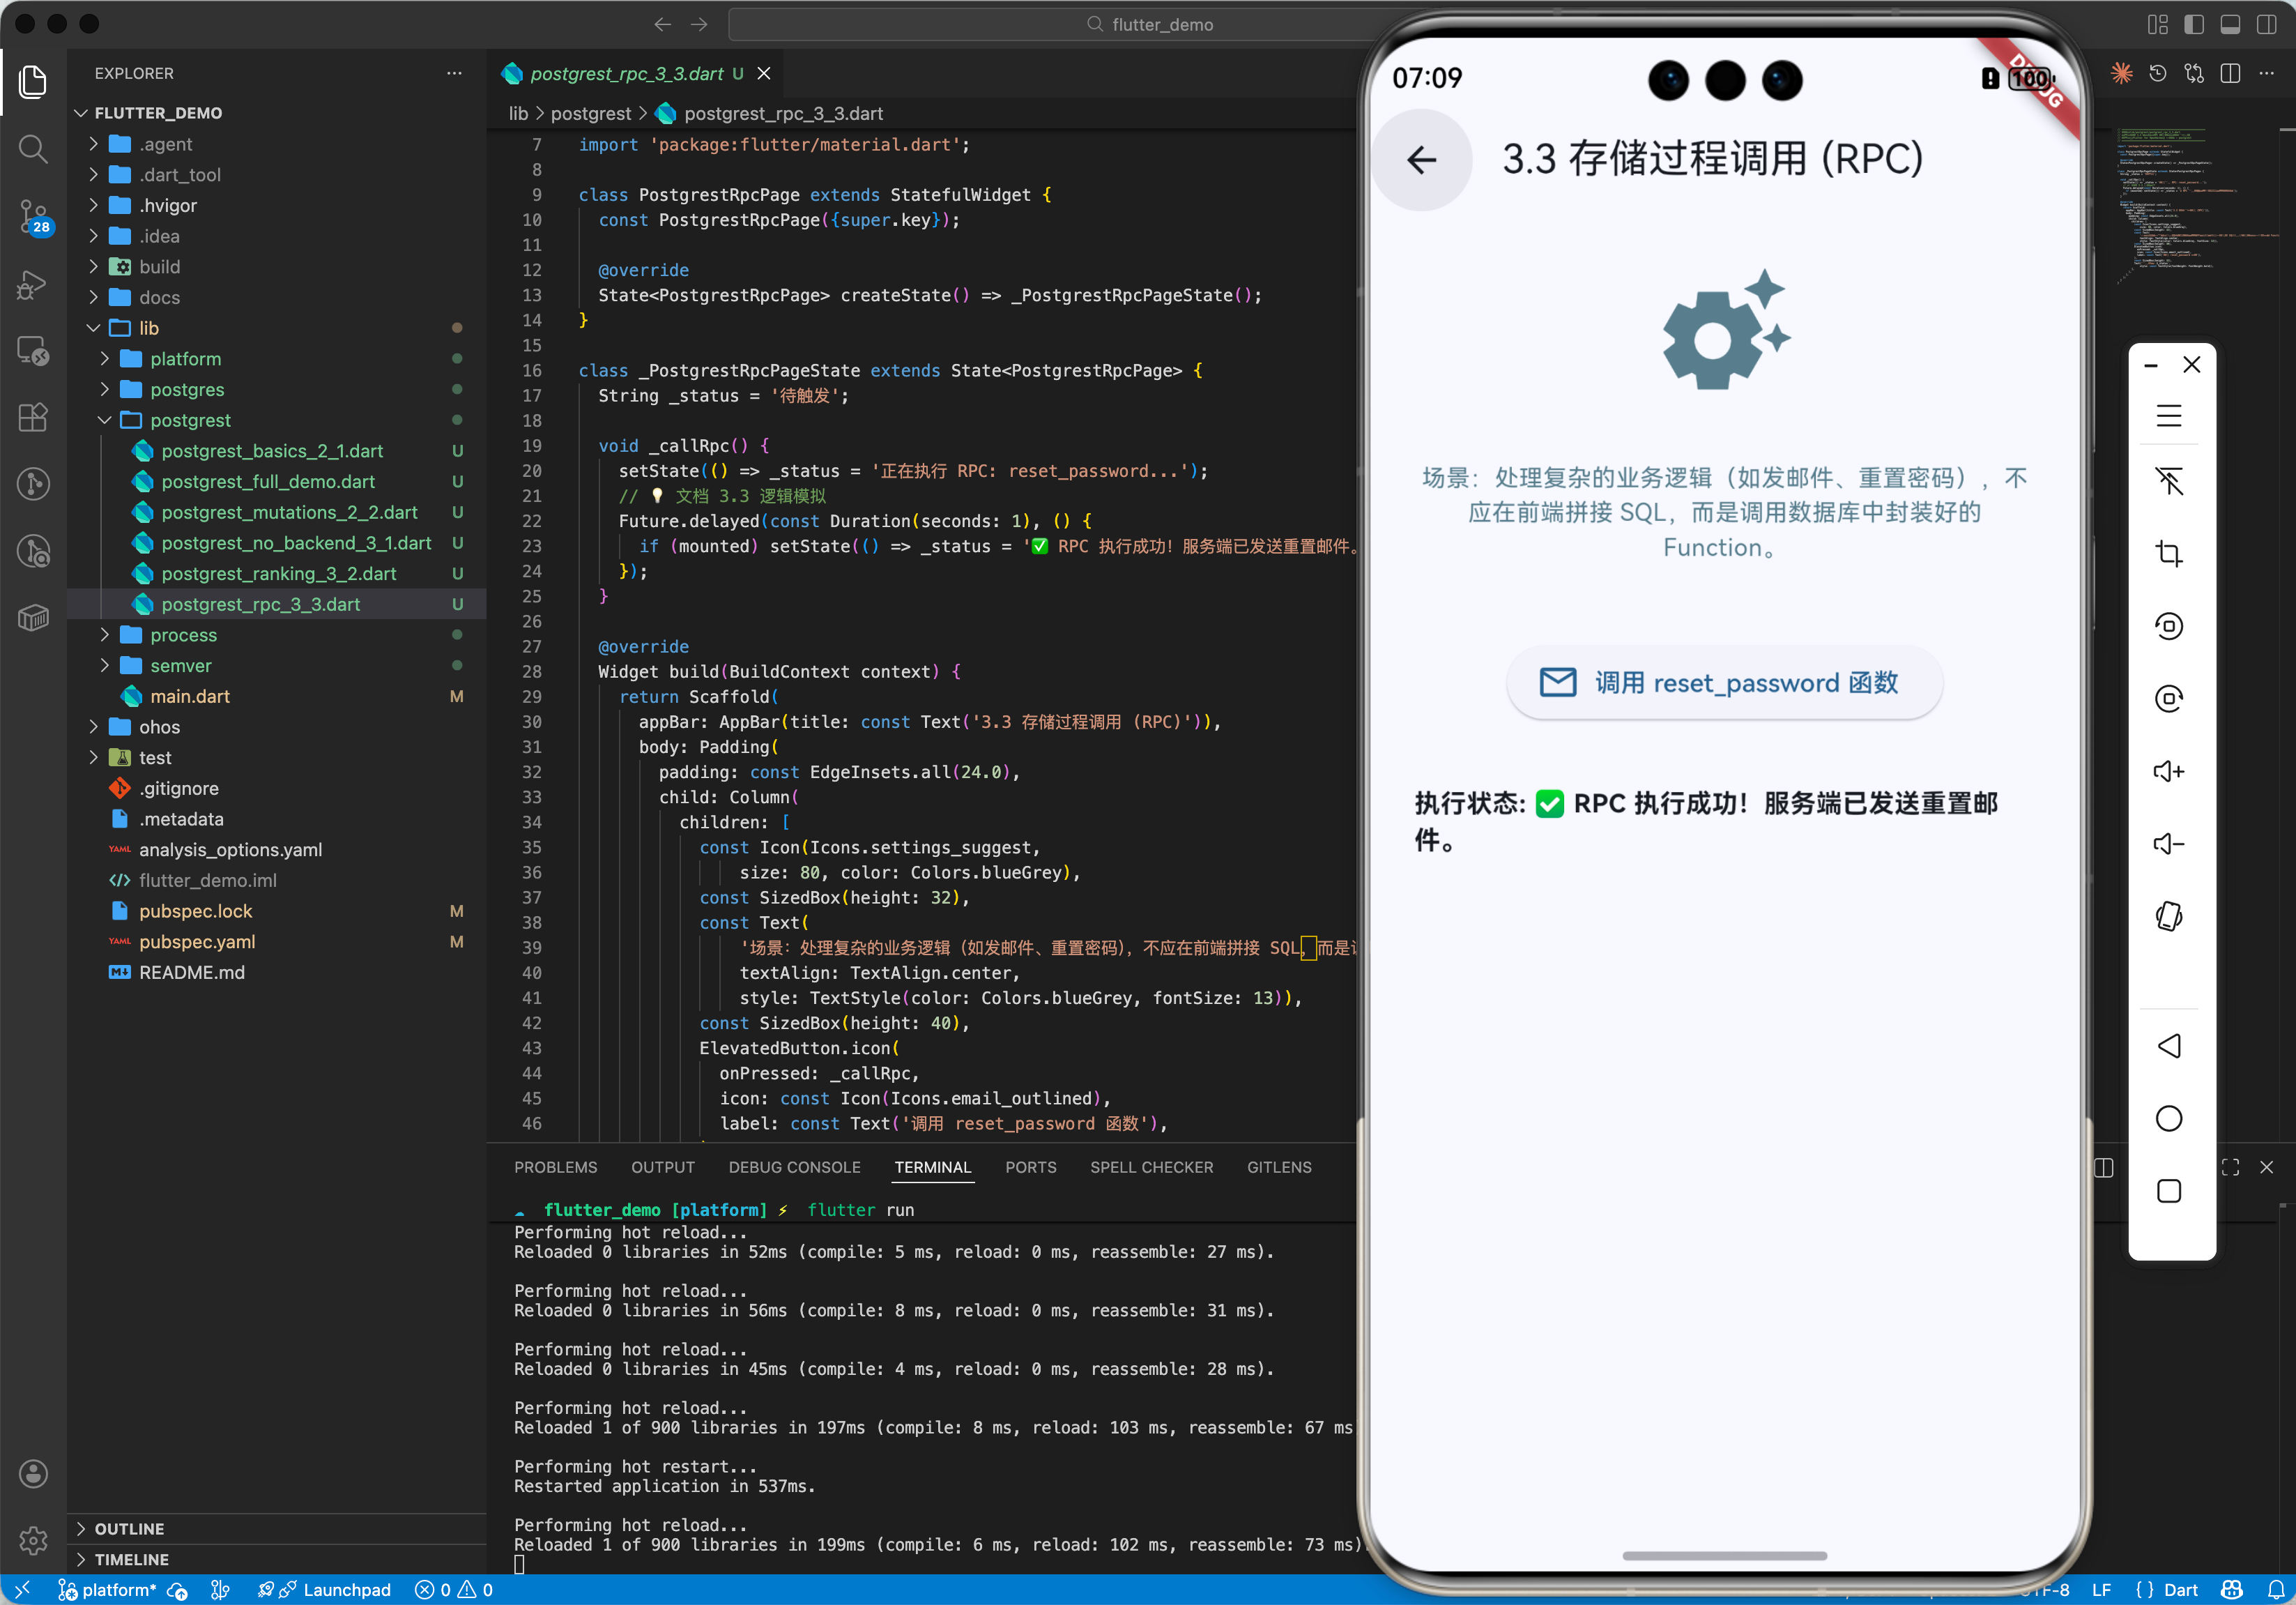Expand the platform folder under lib
Screen dimensions: 2296x1605
point(185,359)
